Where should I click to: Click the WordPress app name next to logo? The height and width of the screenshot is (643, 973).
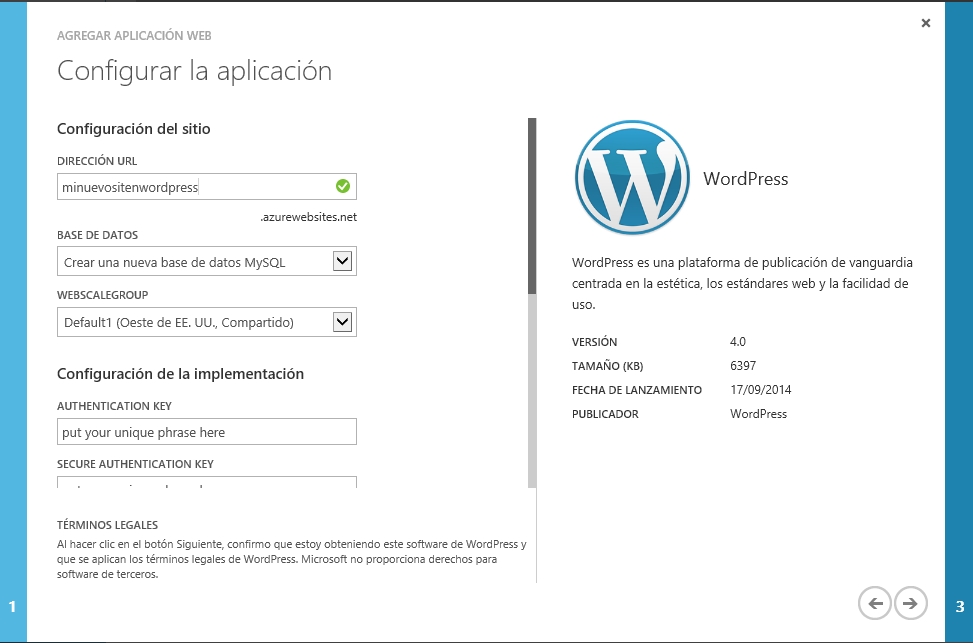(745, 179)
